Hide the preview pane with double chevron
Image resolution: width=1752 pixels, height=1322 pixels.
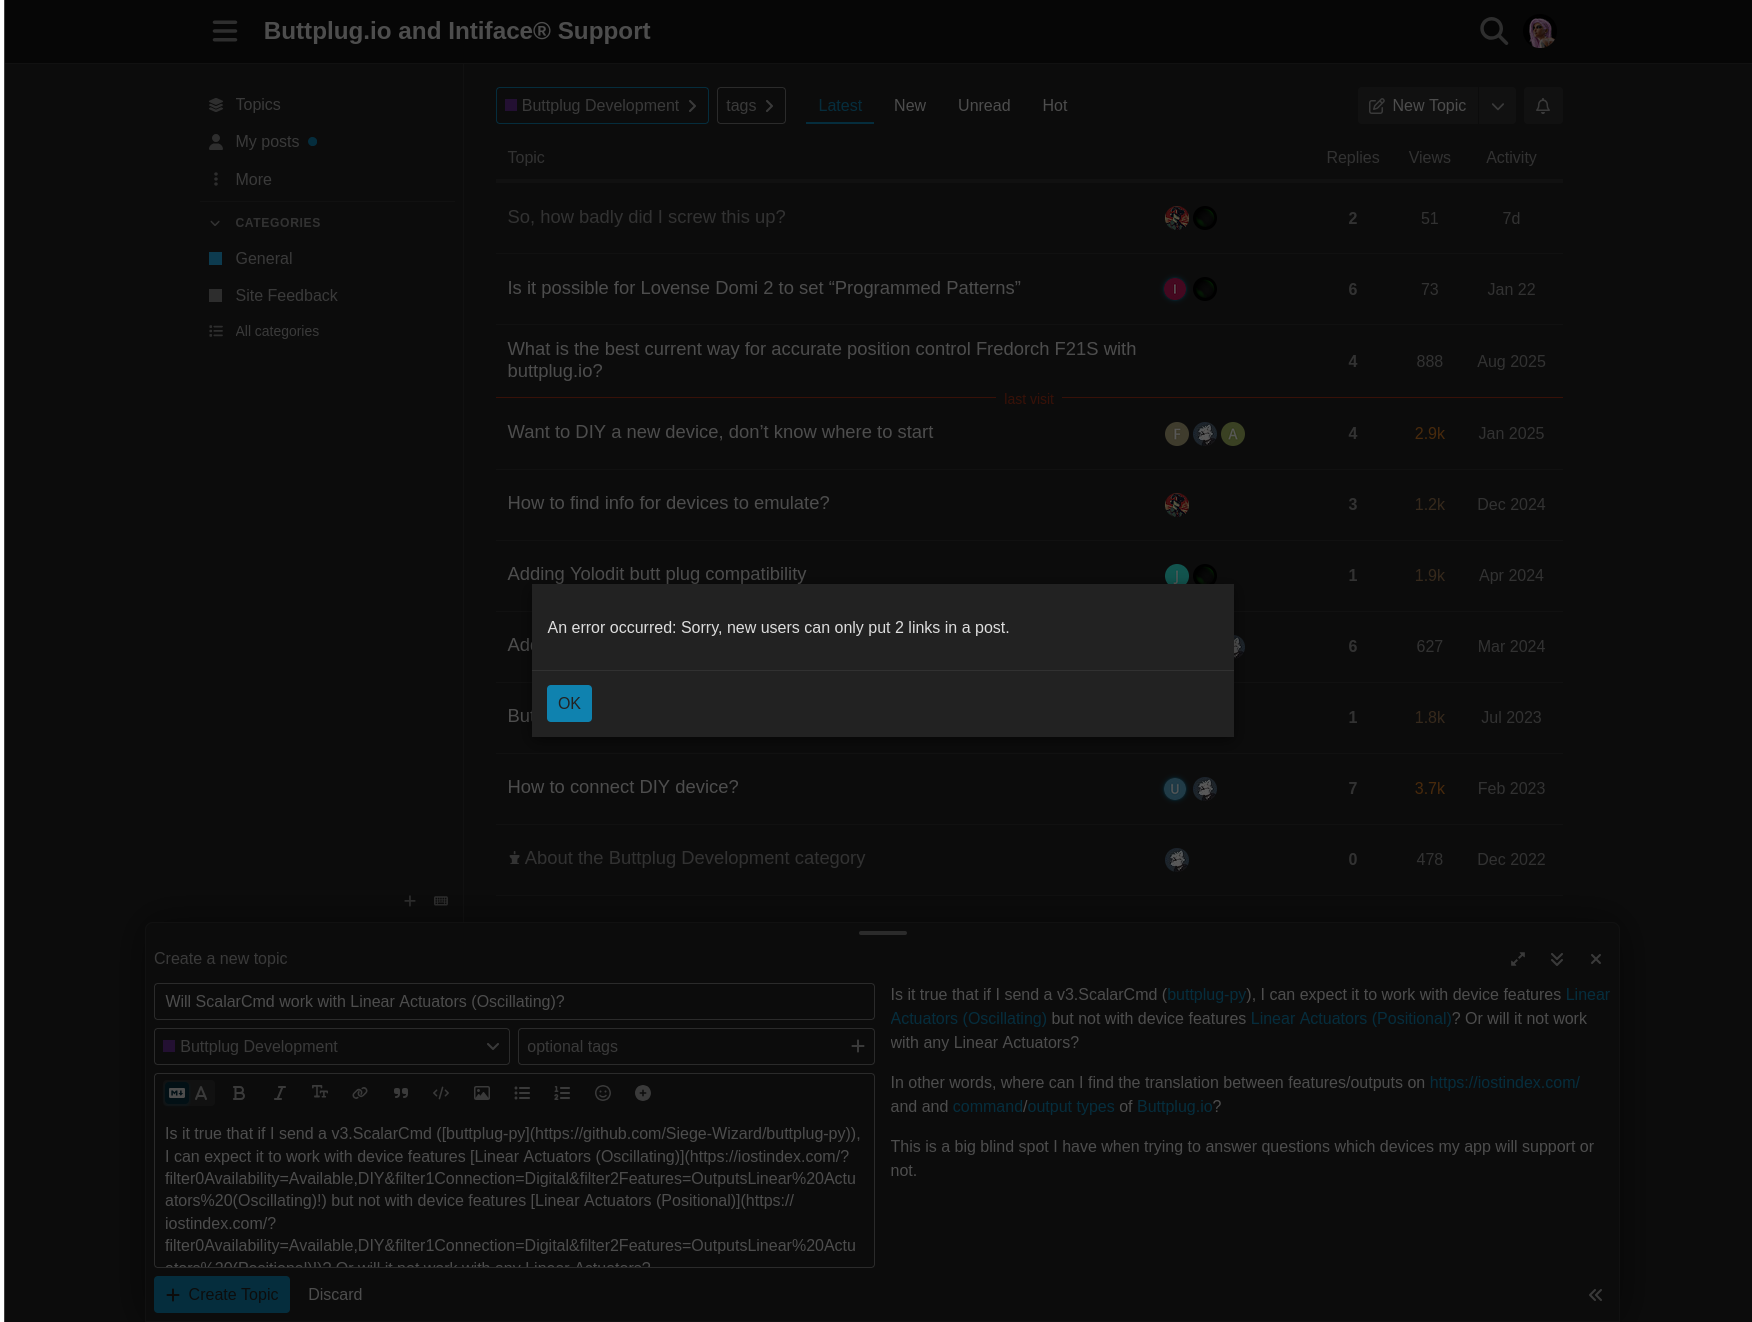1595,1295
